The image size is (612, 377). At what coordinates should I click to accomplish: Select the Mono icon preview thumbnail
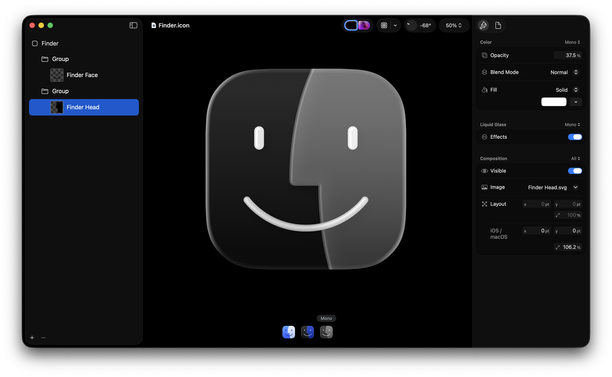tap(326, 332)
